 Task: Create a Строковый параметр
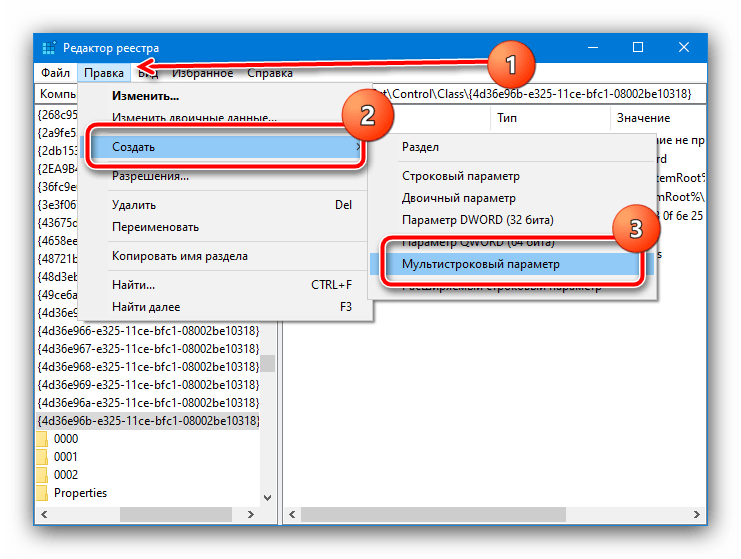click(512, 176)
